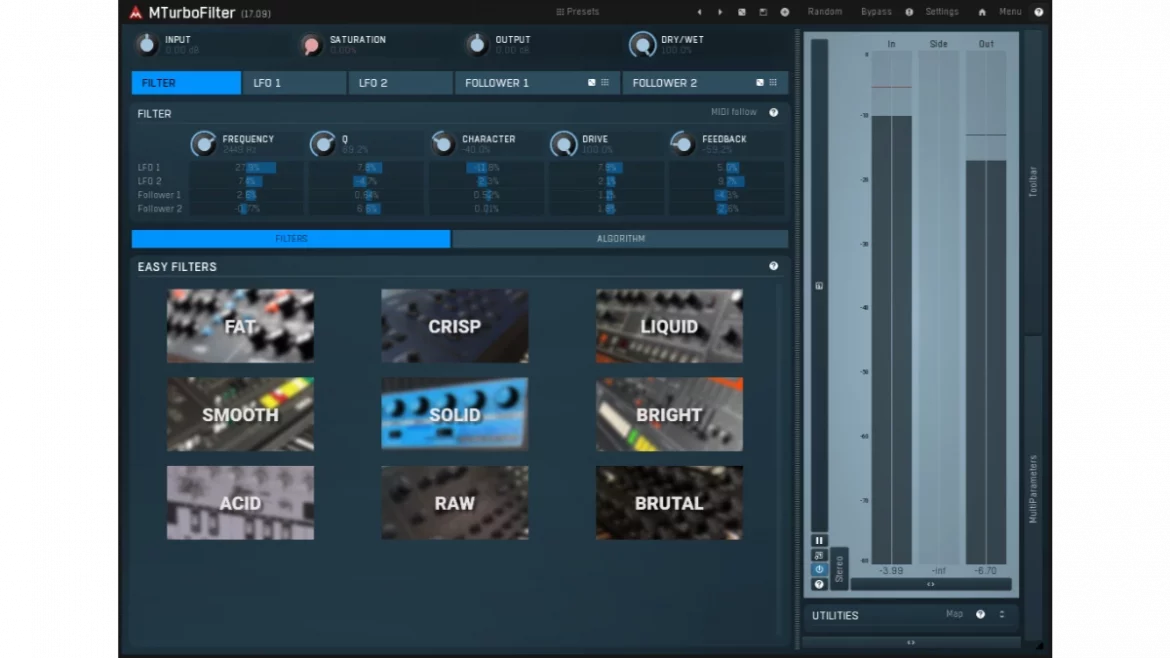Load the next preset arrow
The height and width of the screenshot is (658, 1170).
pos(720,12)
